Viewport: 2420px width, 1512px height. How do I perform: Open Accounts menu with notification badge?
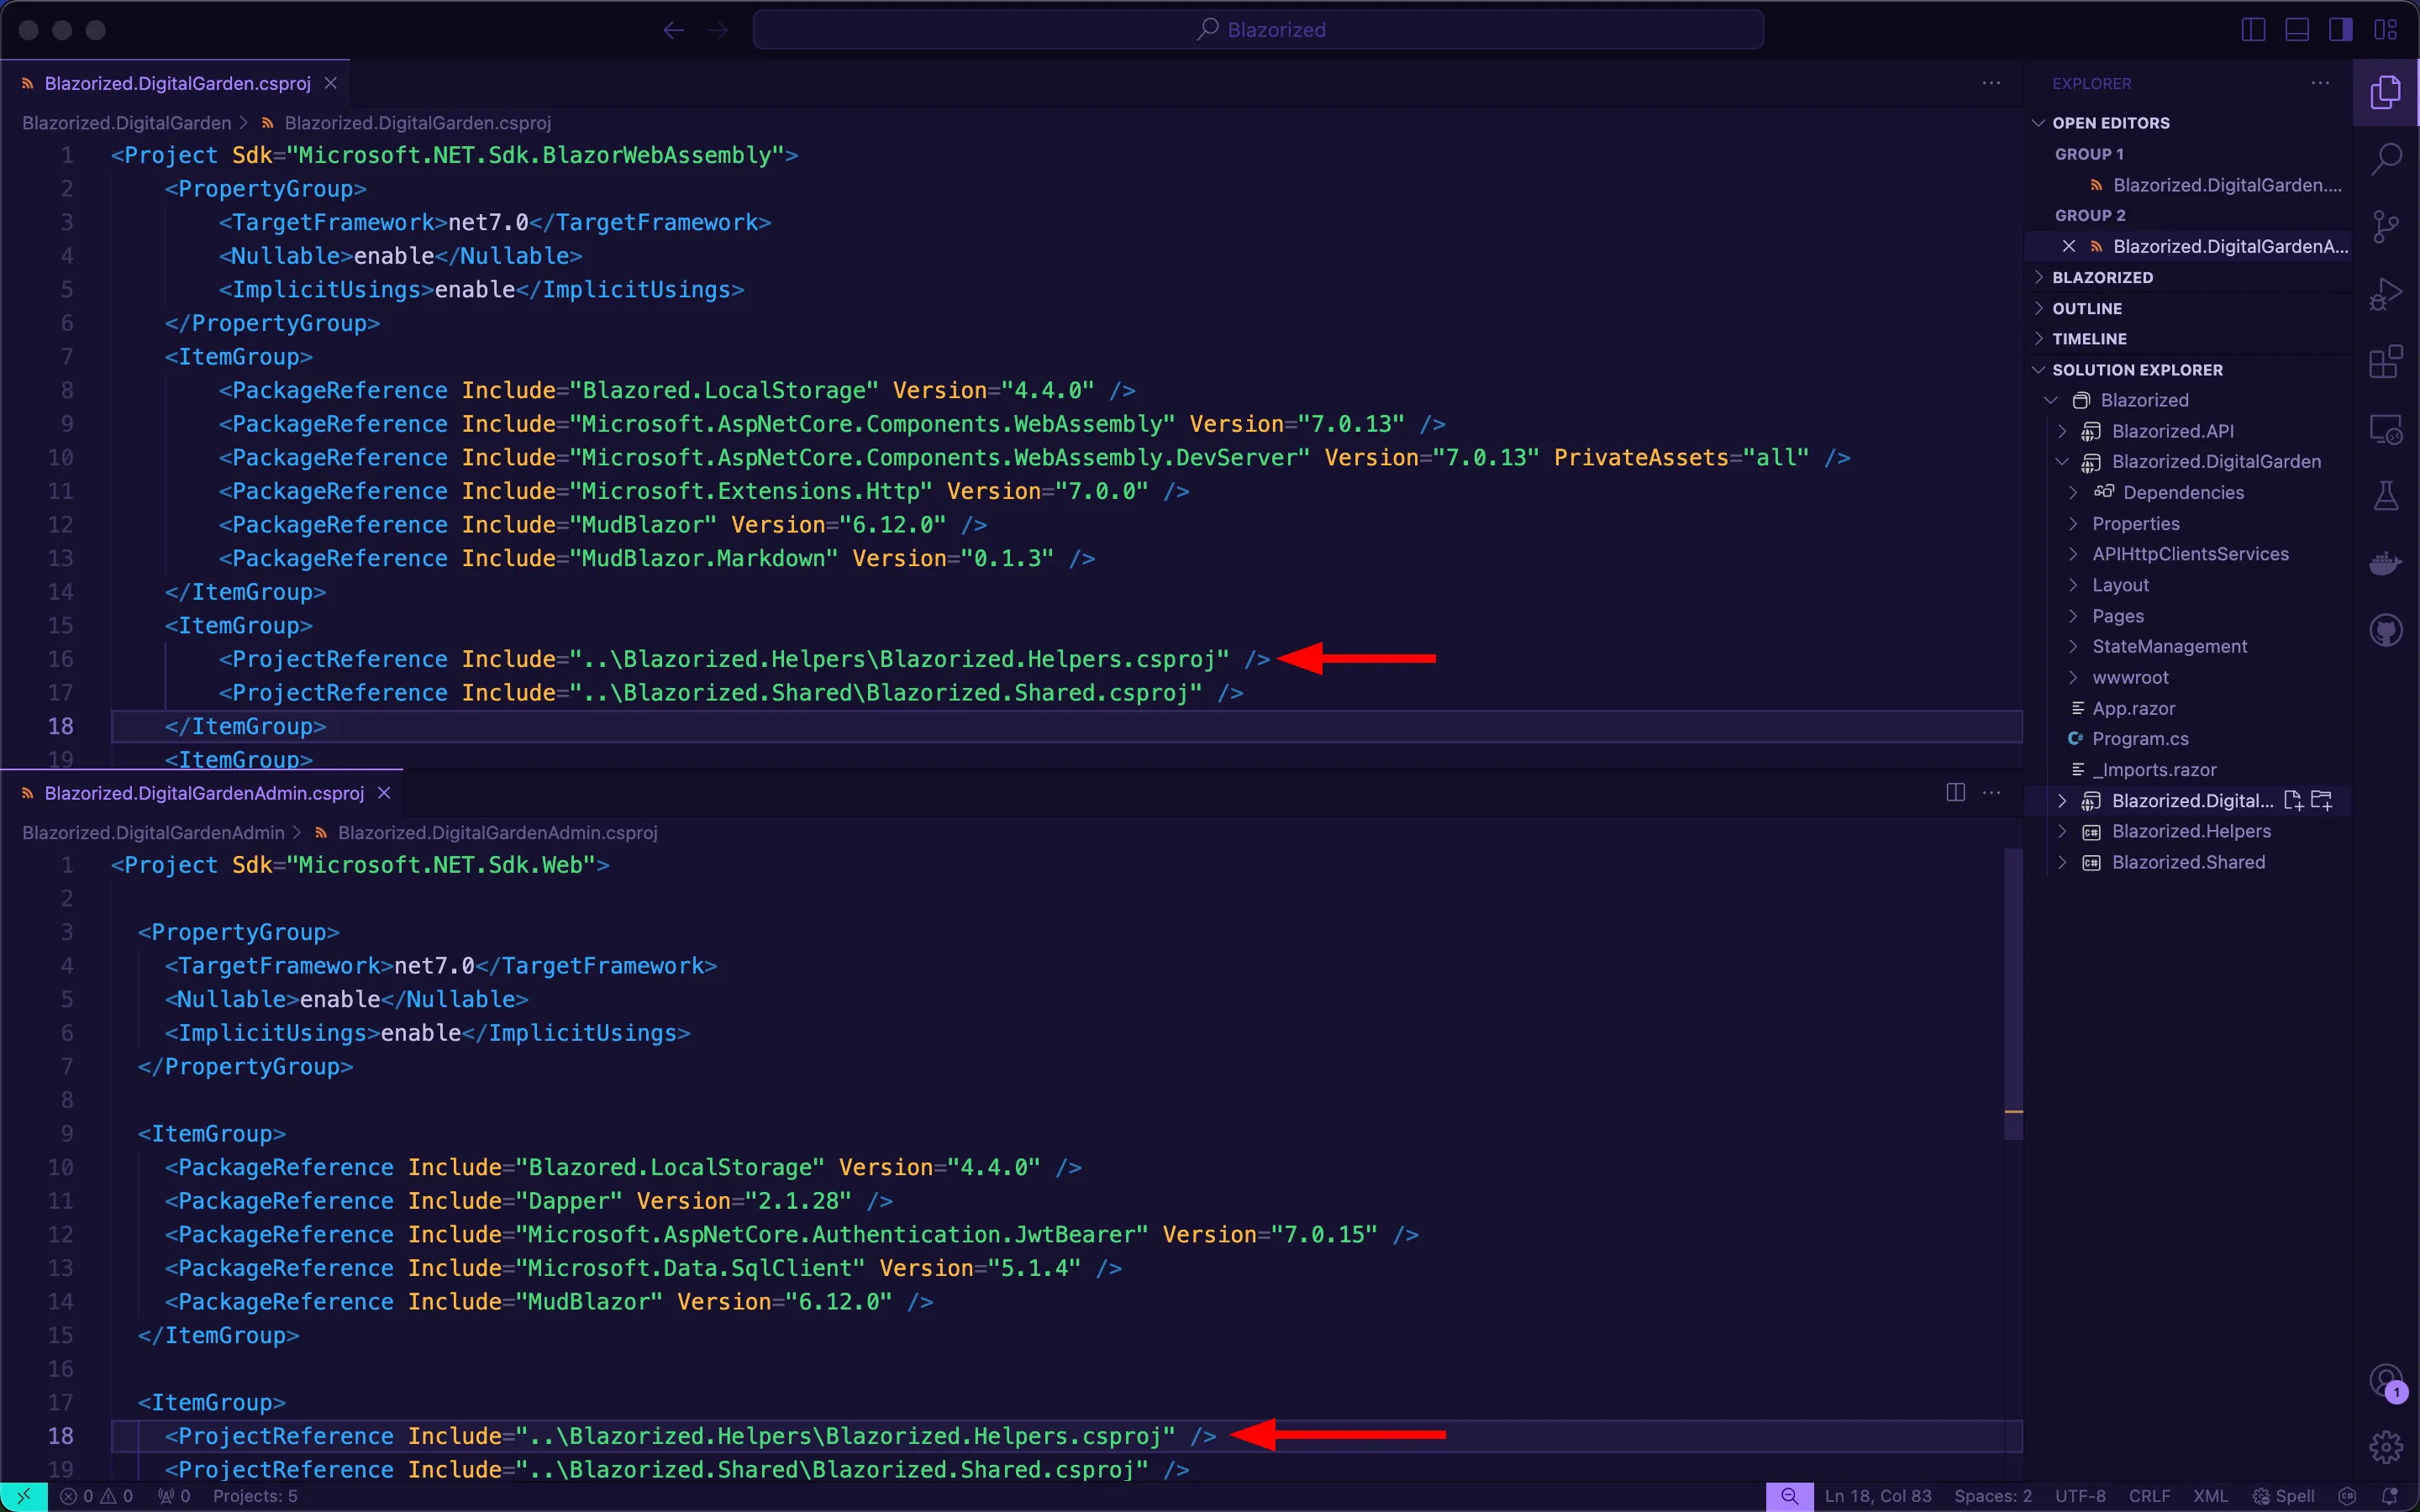point(2386,1382)
